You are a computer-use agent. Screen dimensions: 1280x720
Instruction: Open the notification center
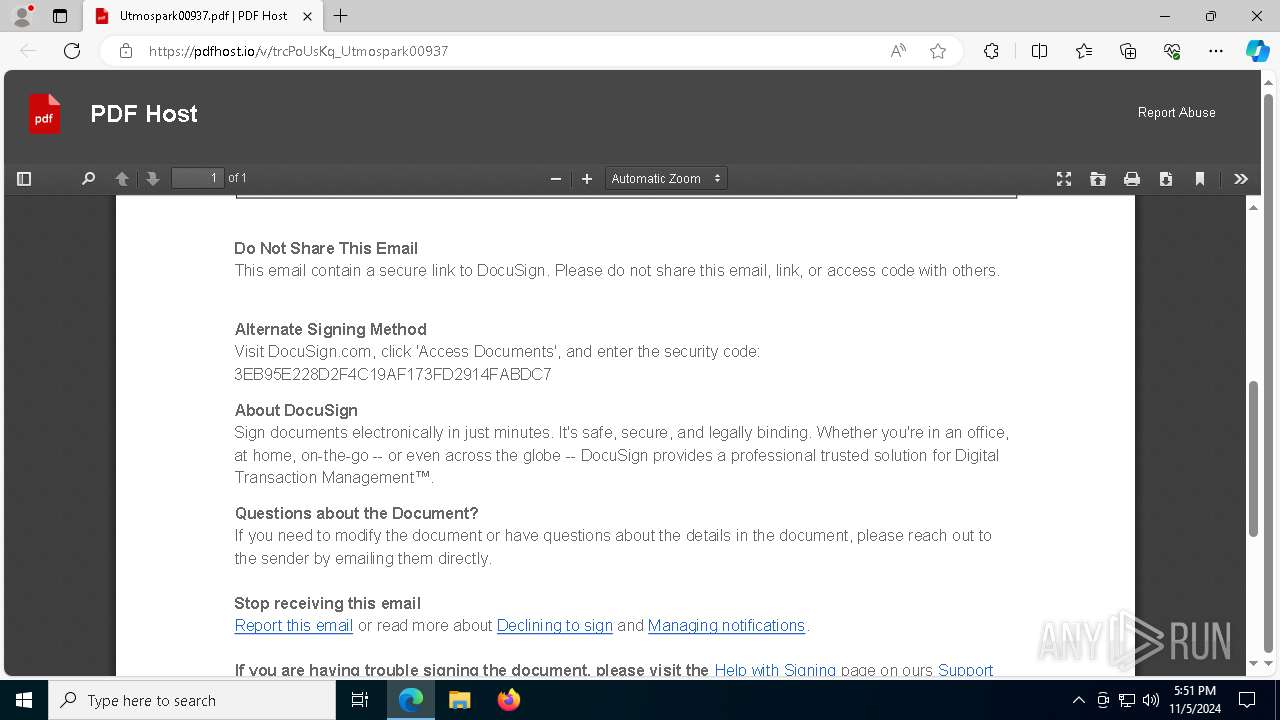[x=1247, y=700]
